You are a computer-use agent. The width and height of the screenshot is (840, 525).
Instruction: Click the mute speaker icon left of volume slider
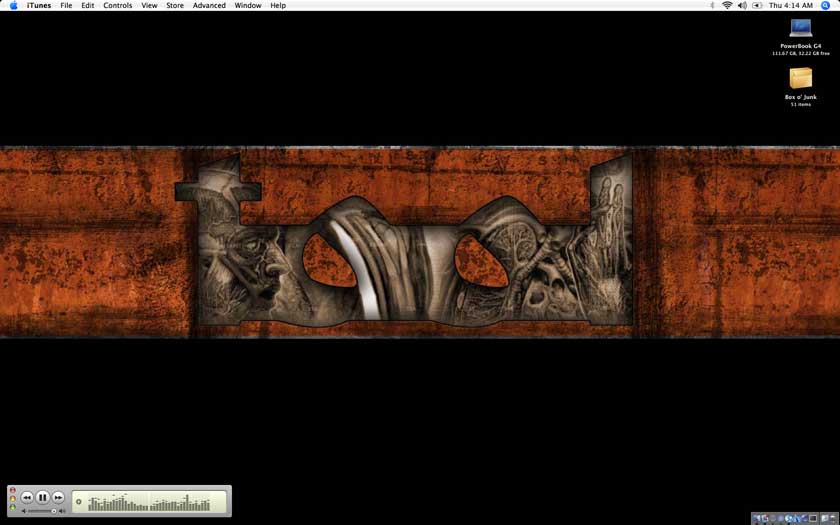click(x=24, y=511)
